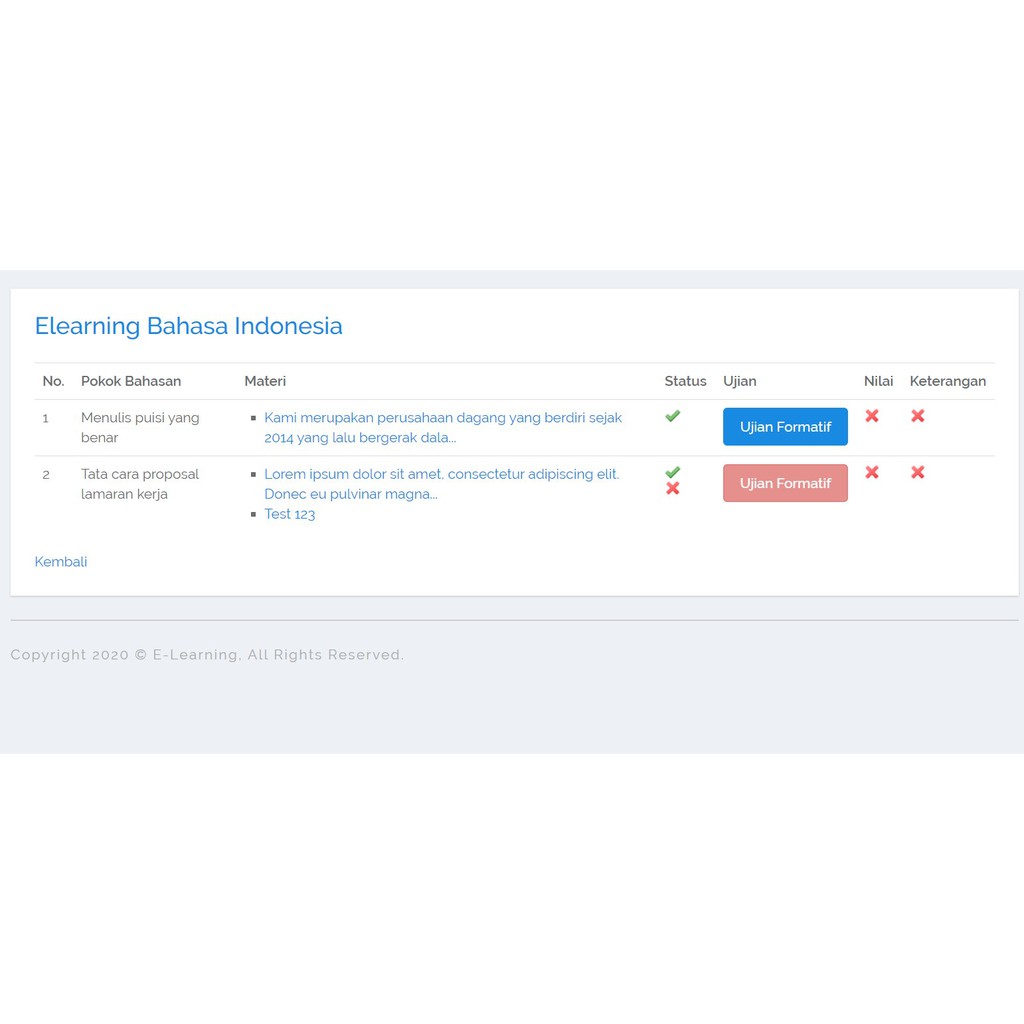Click green checkmark in row 1 Status
Image resolution: width=1024 pixels, height=1024 pixels.
point(672,416)
